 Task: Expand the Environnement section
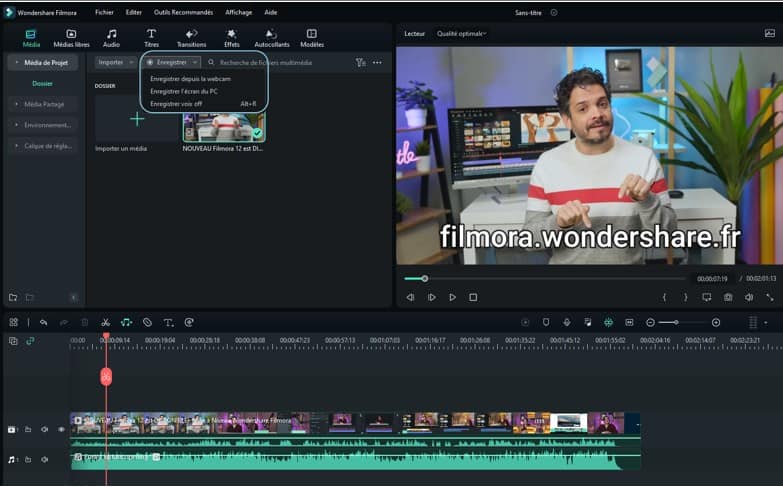point(43,125)
